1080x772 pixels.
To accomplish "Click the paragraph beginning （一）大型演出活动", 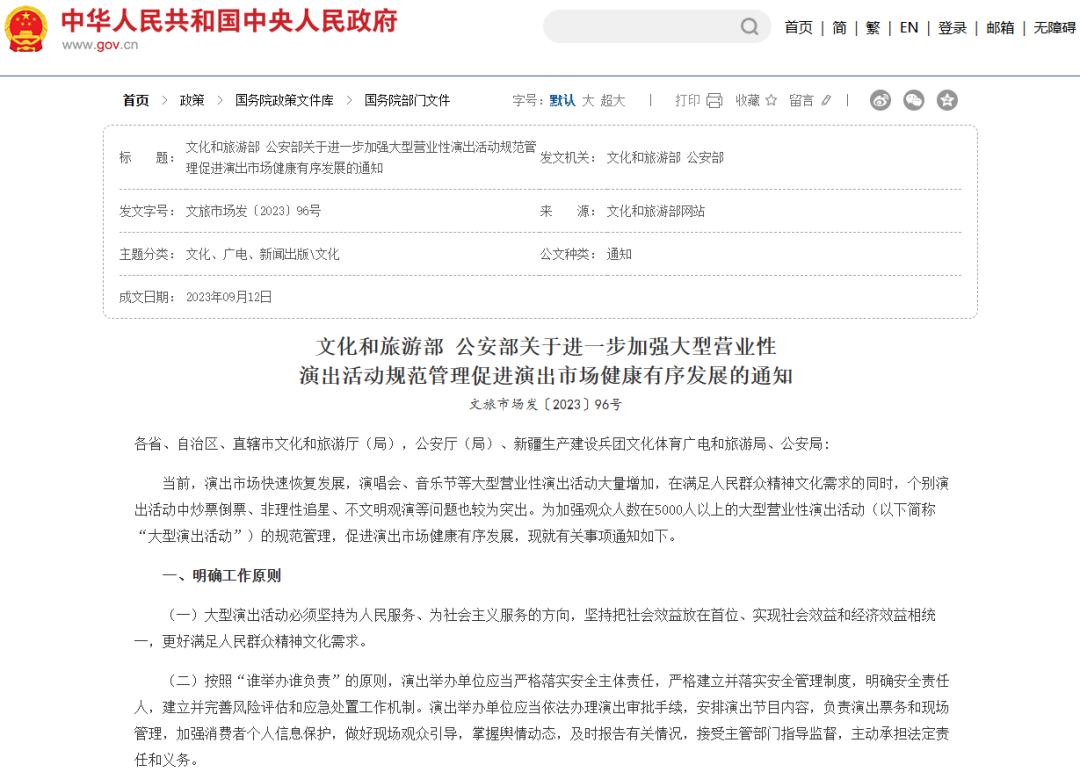I will [x=534, y=628].
